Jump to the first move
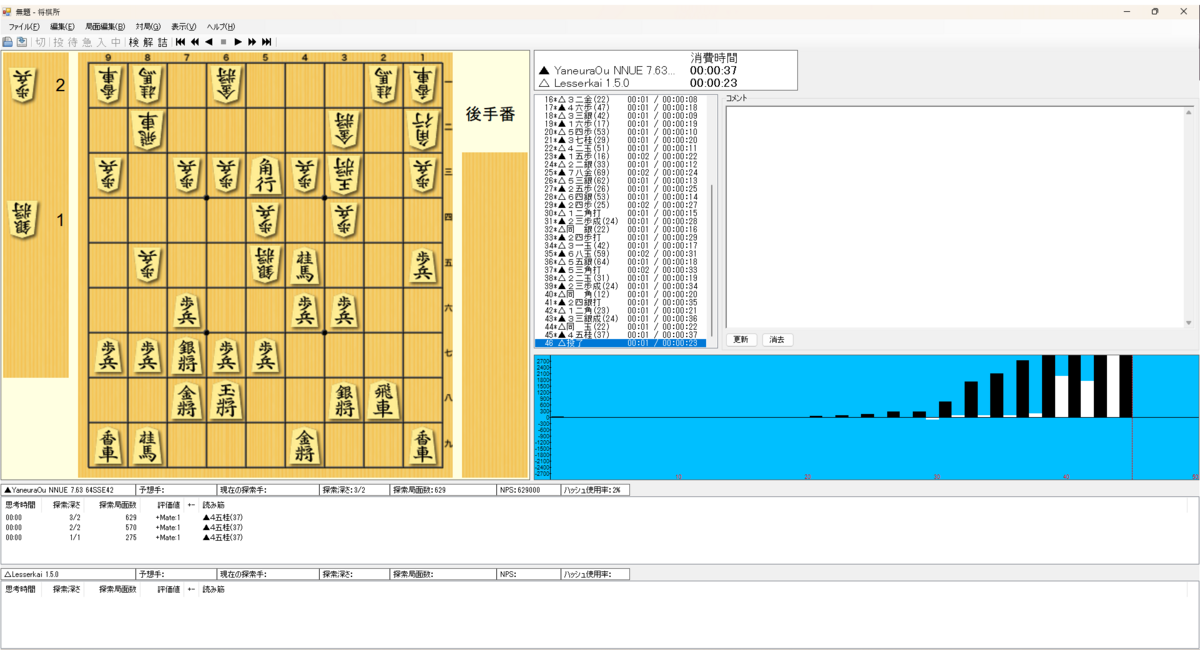The width and height of the screenshot is (1200, 650). pos(179,40)
